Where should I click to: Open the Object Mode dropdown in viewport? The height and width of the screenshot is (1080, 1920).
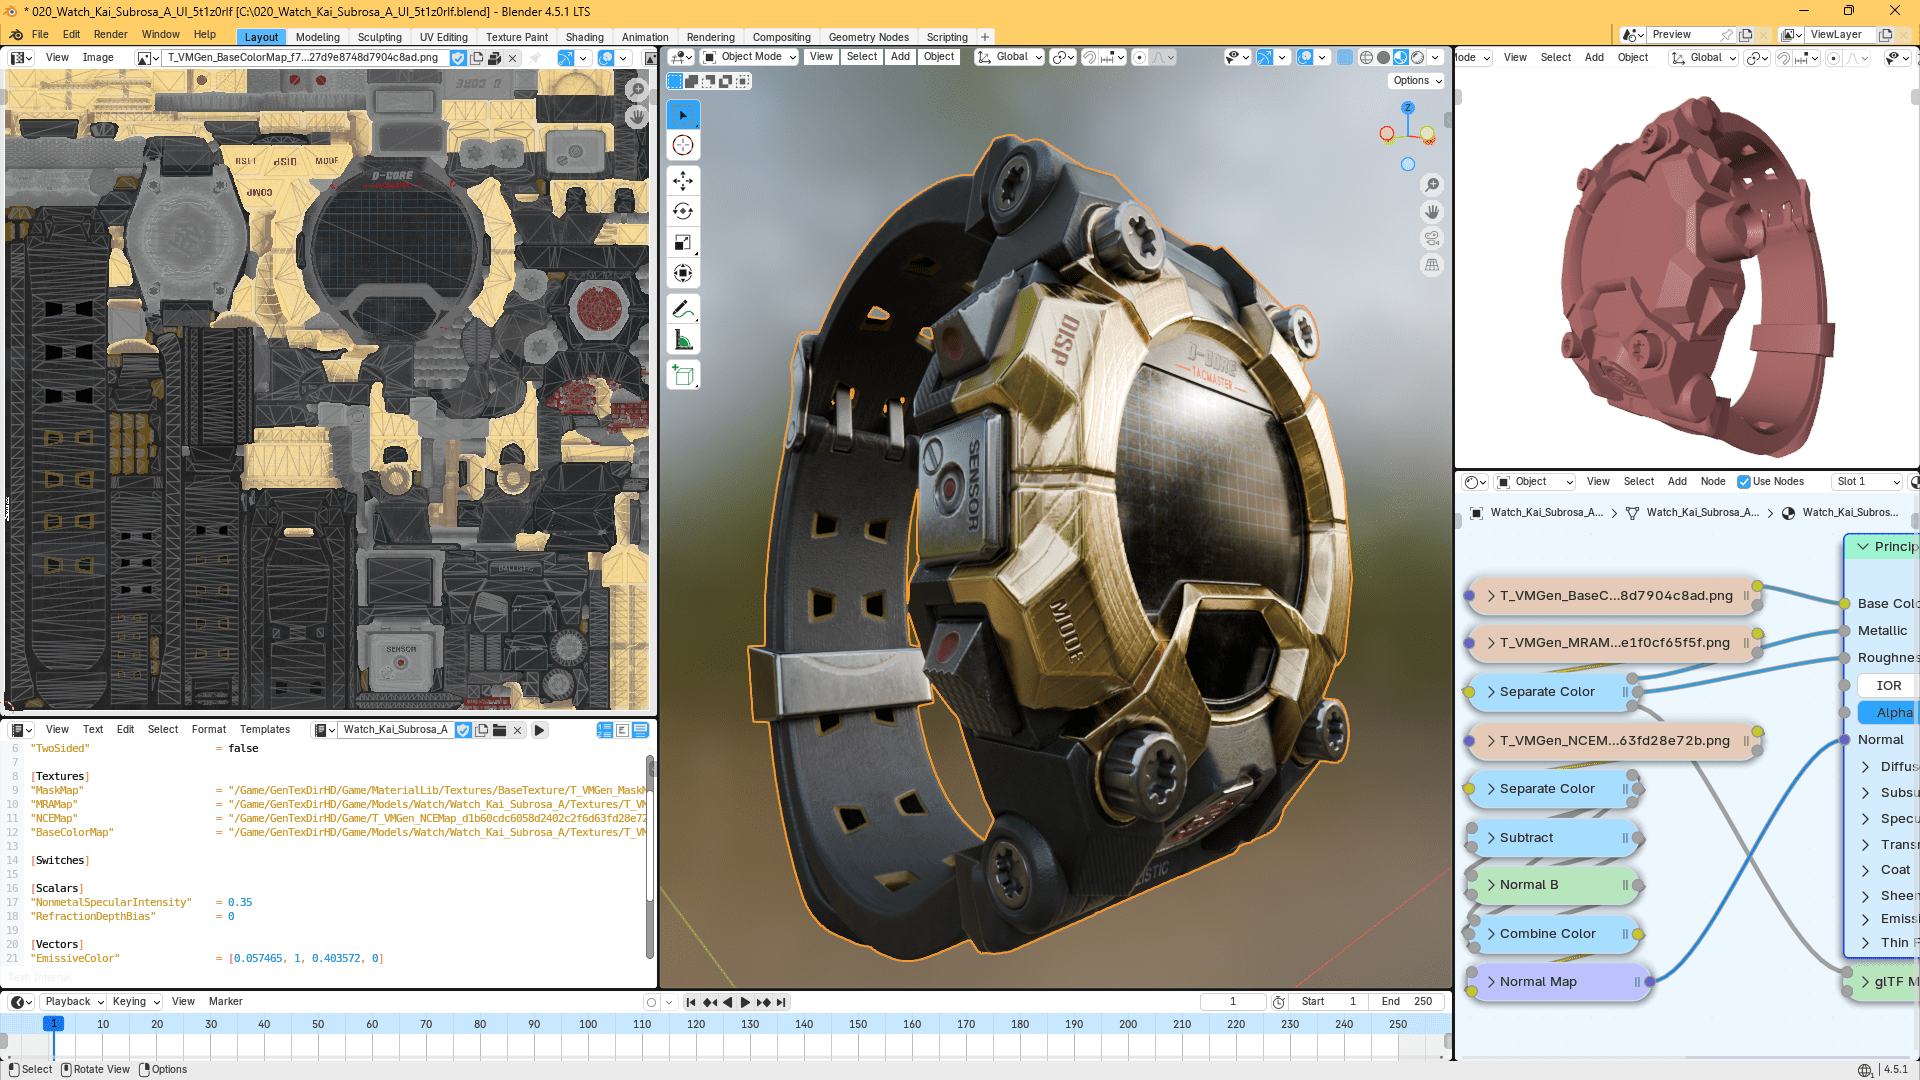(750, 58)
